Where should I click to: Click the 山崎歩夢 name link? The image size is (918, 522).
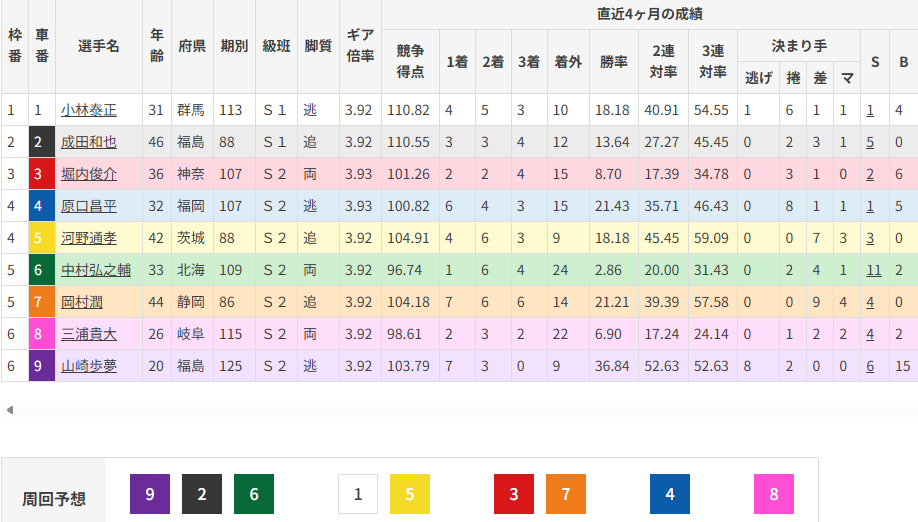[88, 366]
